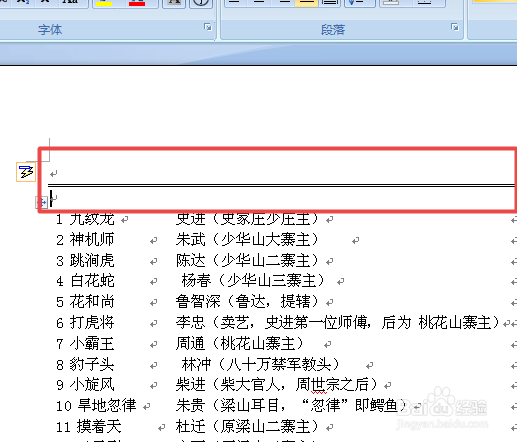Click the red font color button
Image resolution: width=517 pixels, height=442 pixels.
137,3
